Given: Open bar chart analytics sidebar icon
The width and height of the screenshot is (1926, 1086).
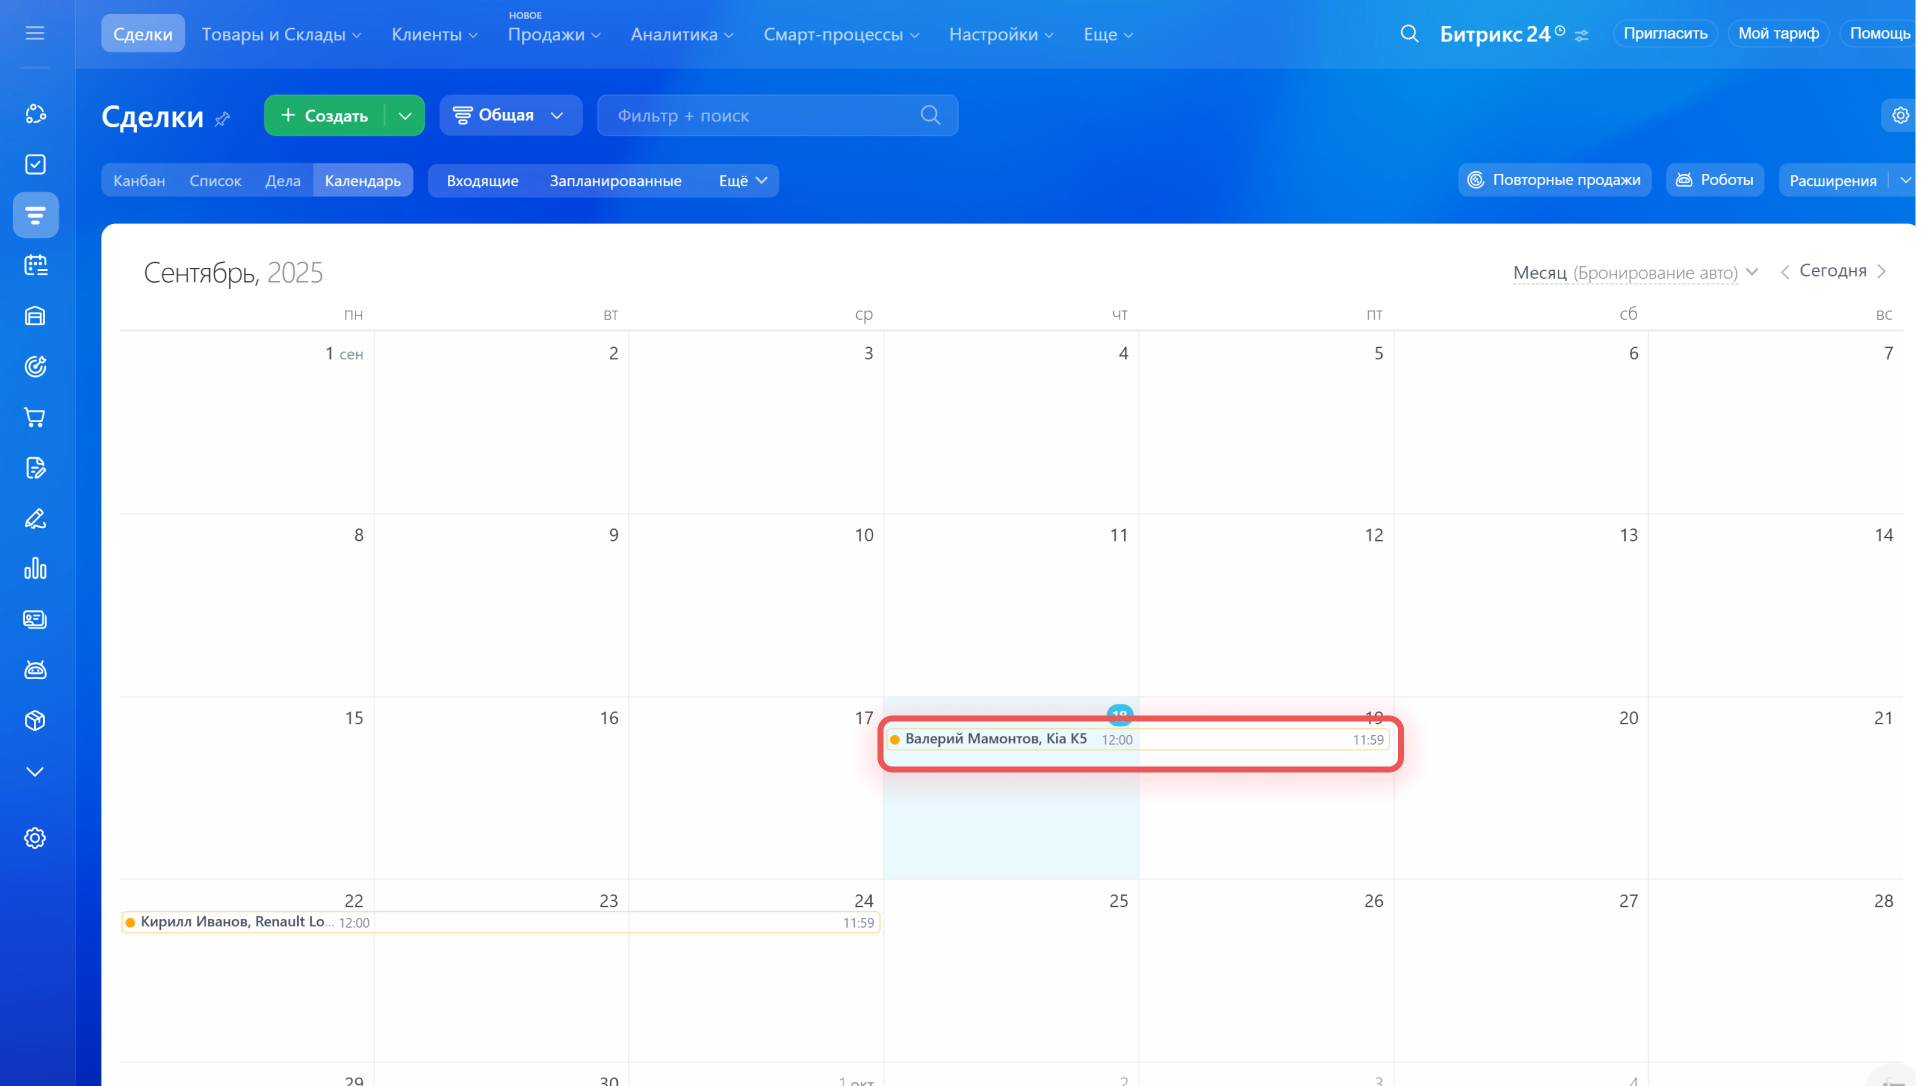Looking at the screenshot, I should click(35, 569).
